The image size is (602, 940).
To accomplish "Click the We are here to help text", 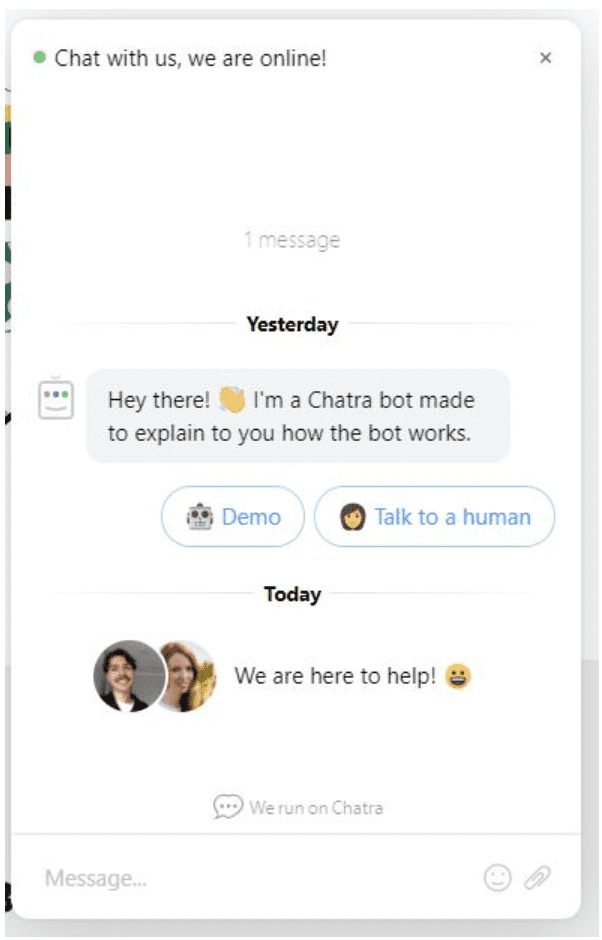I will pyautogui.click(x=335, y=676).
